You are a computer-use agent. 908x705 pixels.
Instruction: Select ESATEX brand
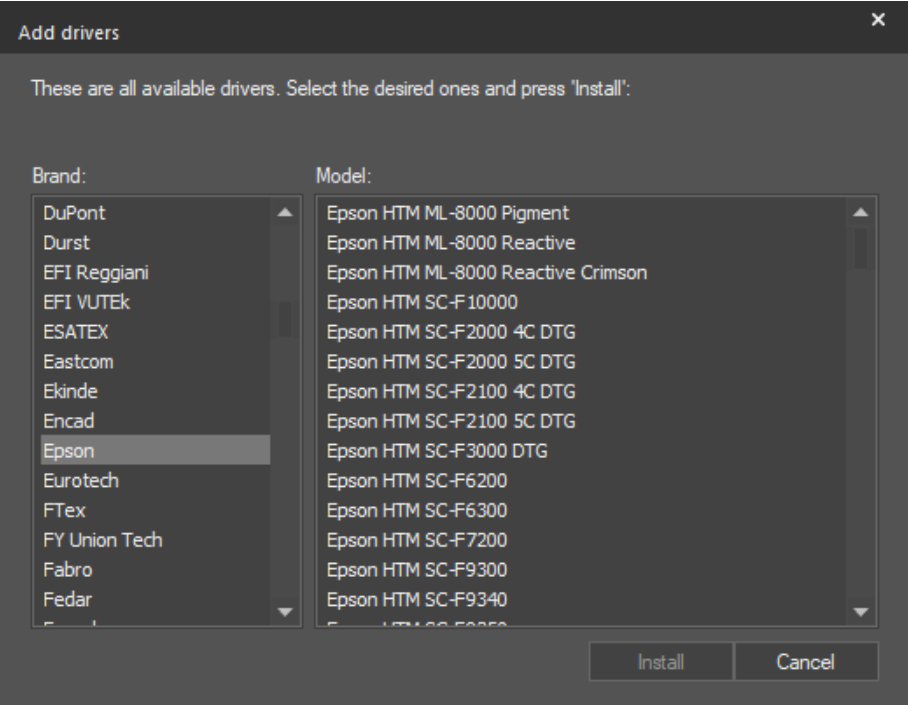[155, 331]
